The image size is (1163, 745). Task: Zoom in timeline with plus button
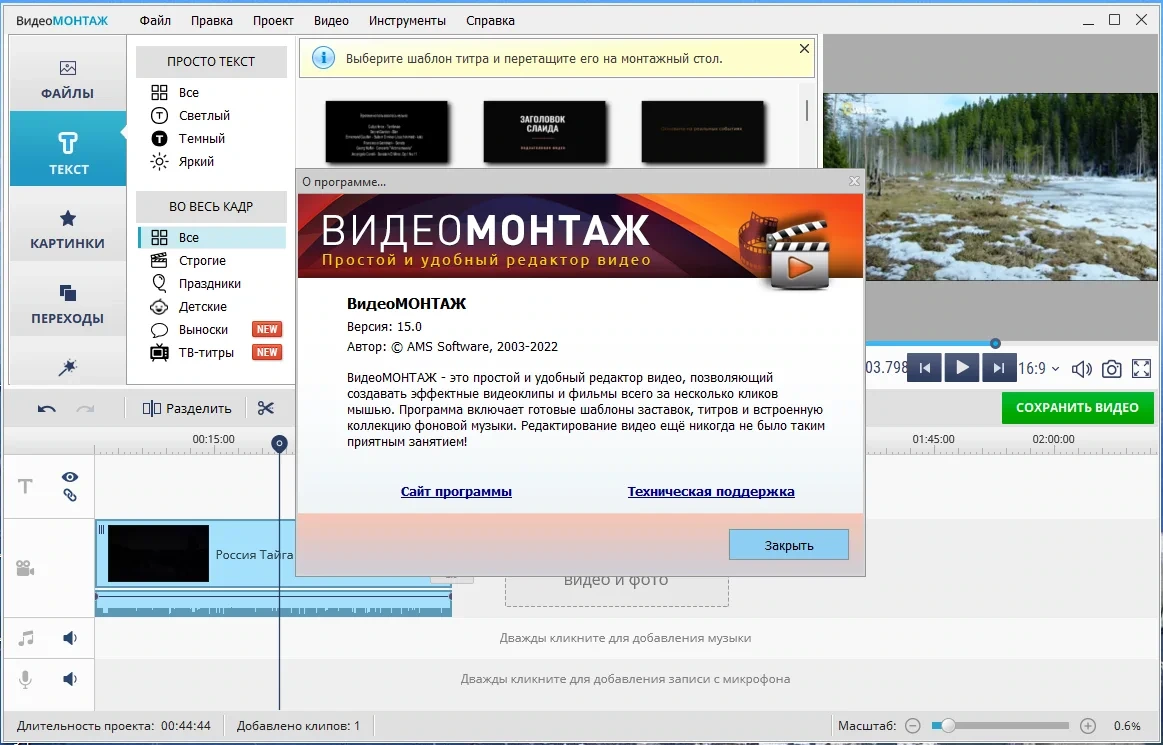pyautogui.click(x=1087, y=726)
